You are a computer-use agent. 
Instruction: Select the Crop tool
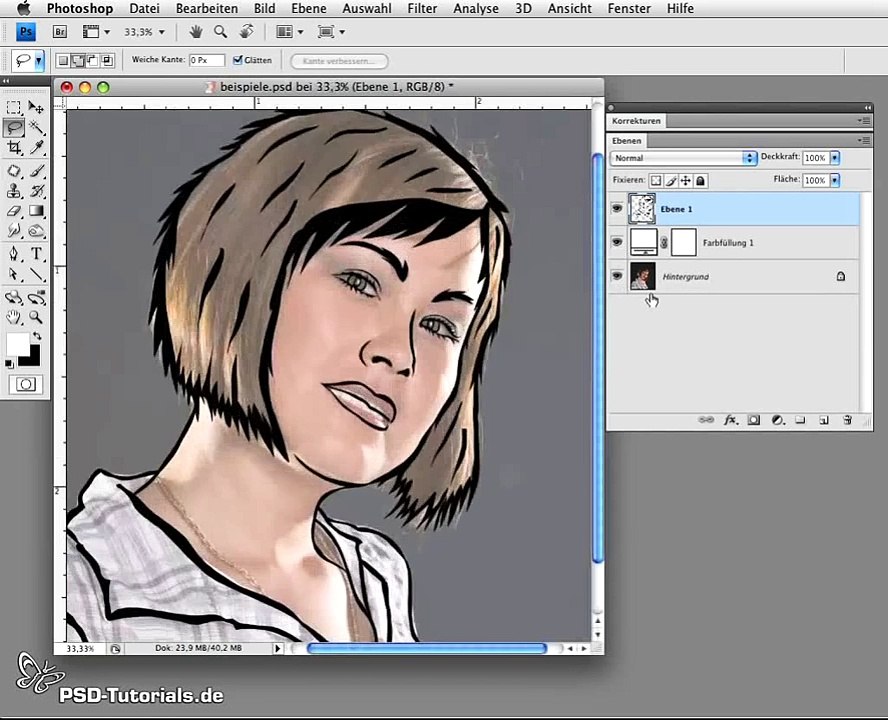pyautogui.click(x=14, y=148)
